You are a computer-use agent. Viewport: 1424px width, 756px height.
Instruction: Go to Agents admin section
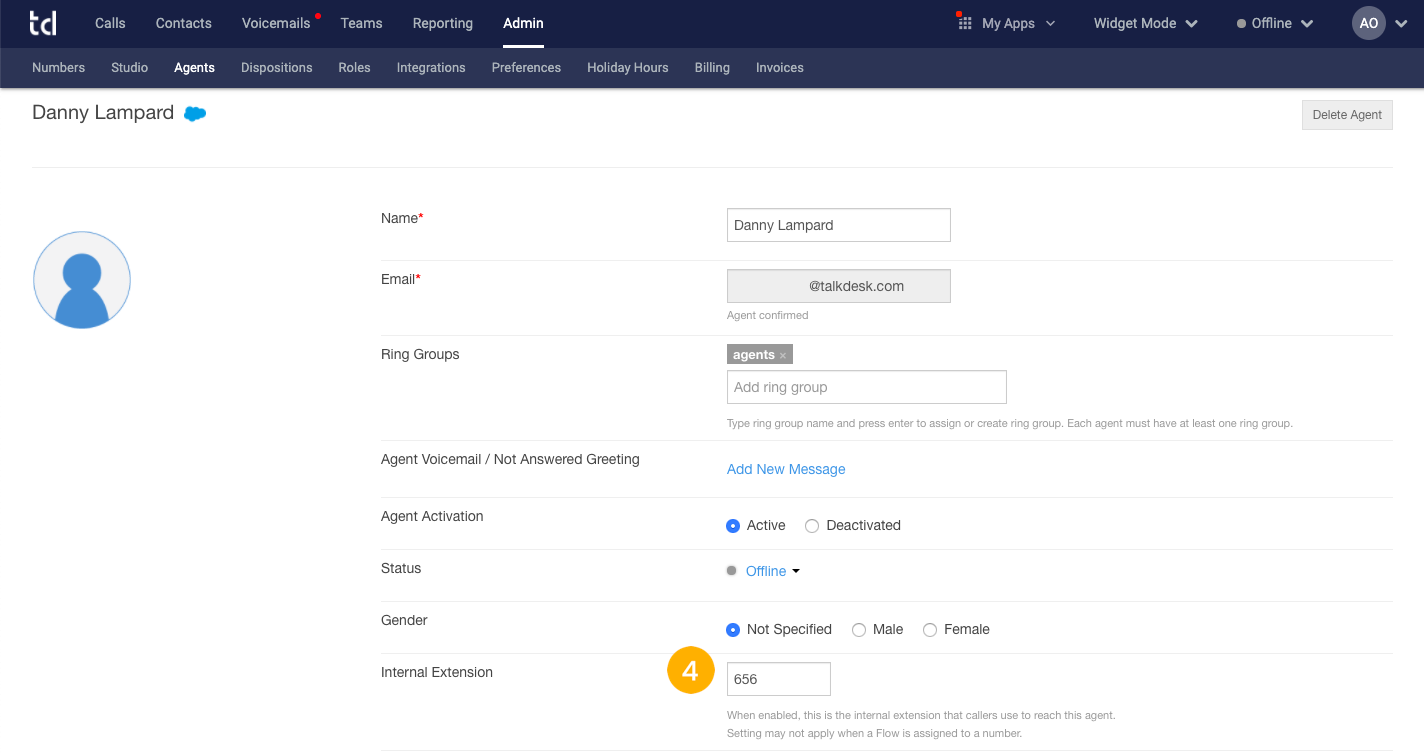tap(194, 68)
